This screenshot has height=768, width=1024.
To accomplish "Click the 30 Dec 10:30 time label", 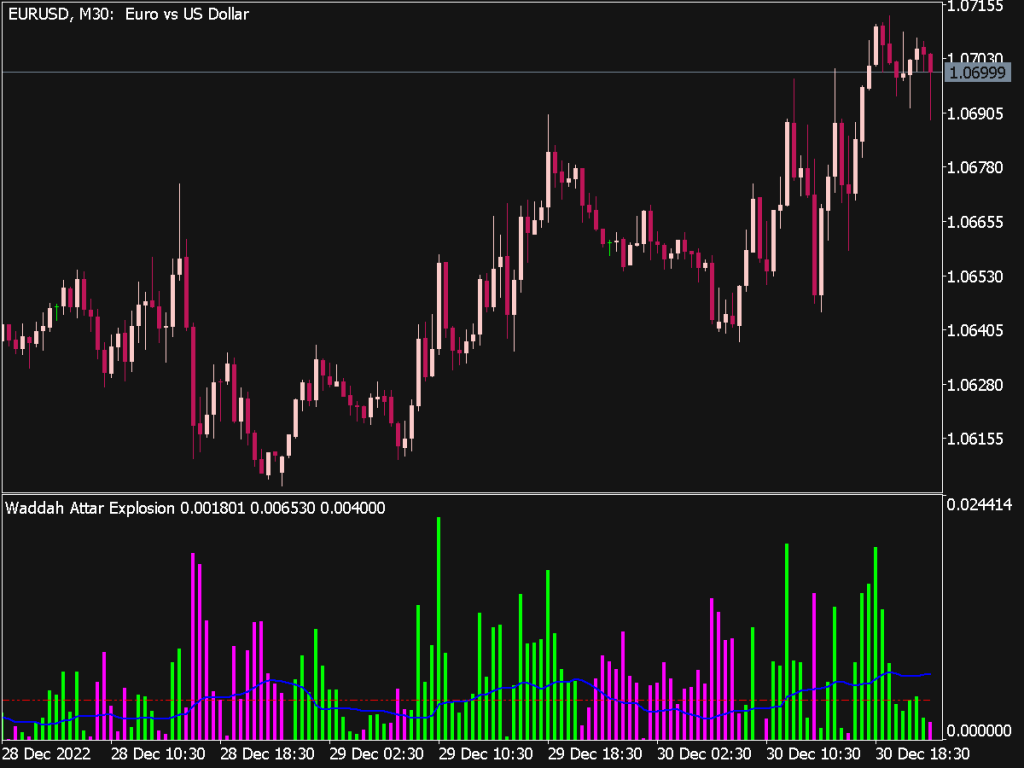I will point(813,754).
